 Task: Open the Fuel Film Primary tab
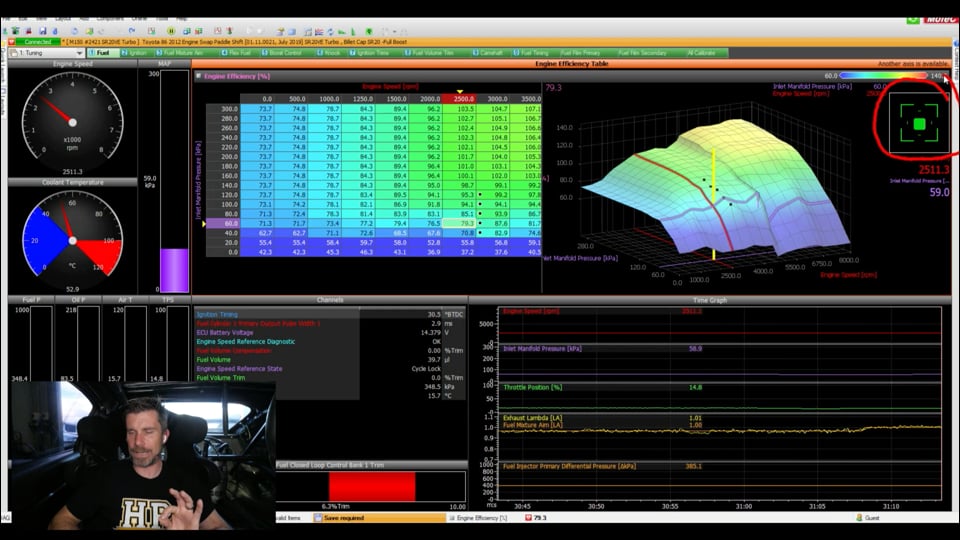[580, 53]
